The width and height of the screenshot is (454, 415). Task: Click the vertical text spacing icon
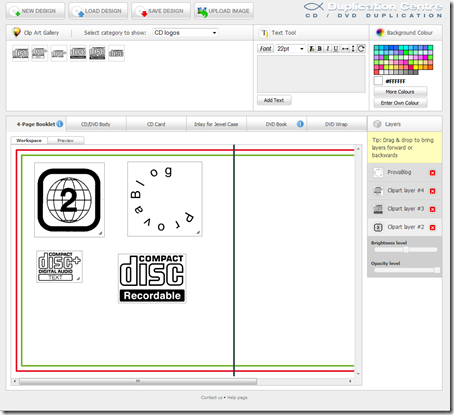pos(353,49)
